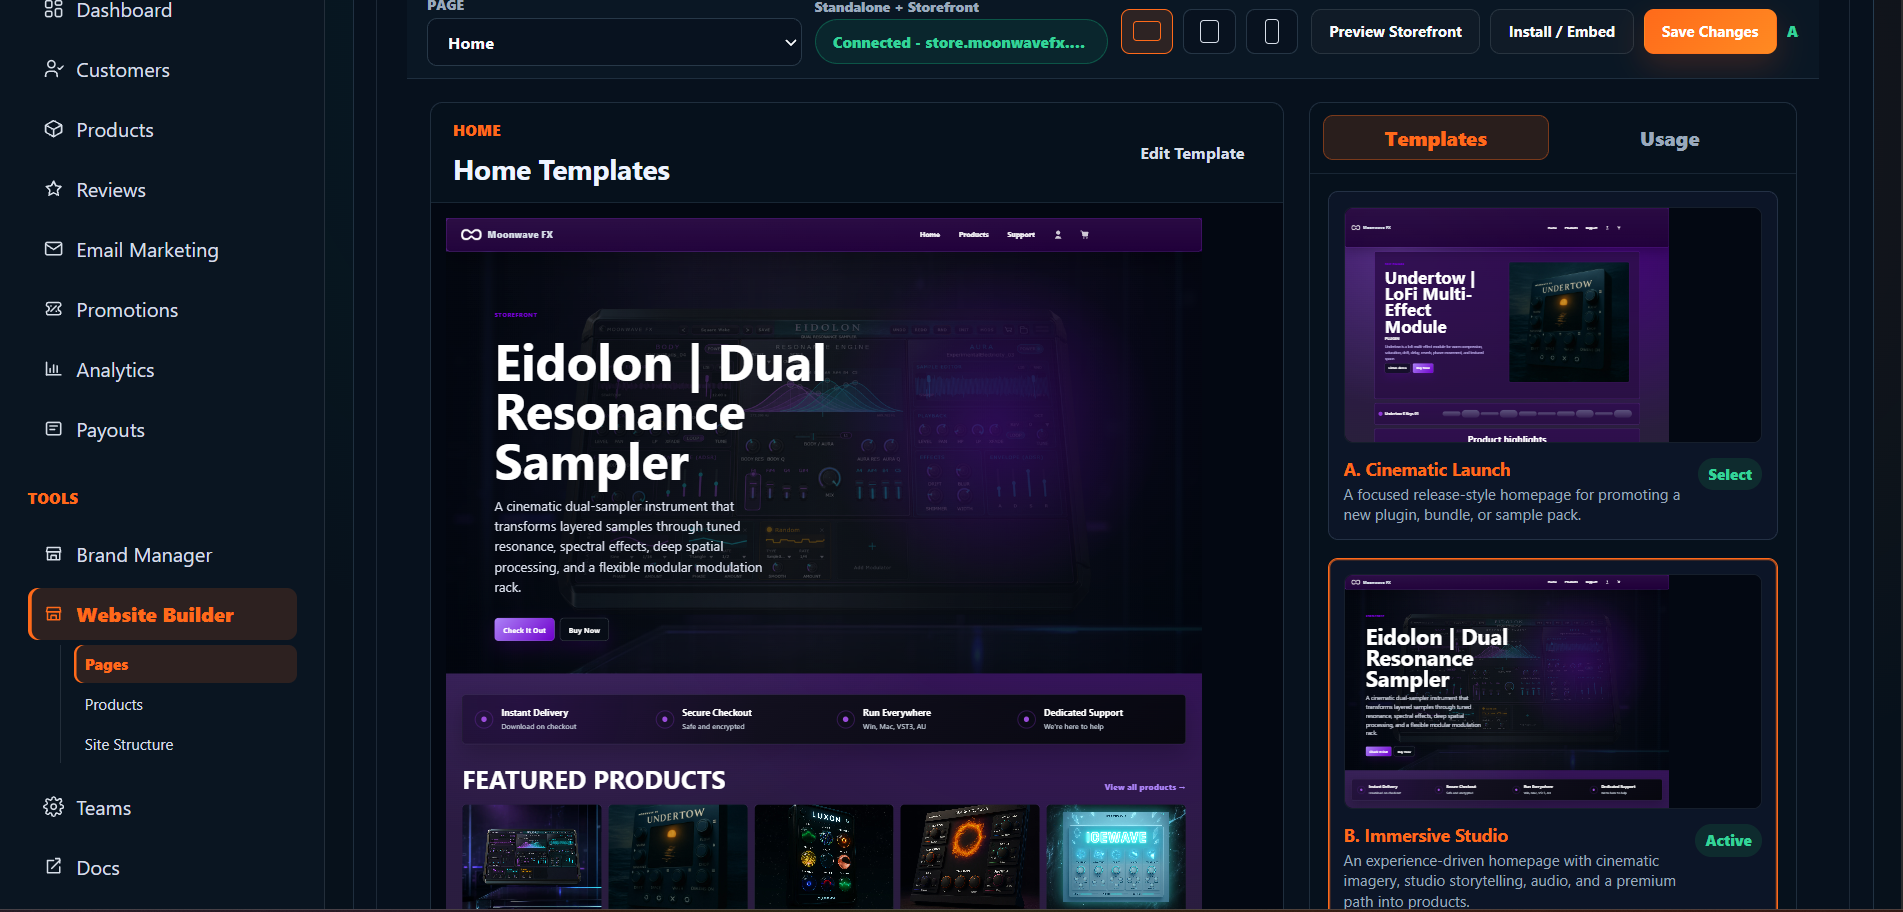
Task: Click the 'FEATURED PRODUCTS' heading in preview
Action: tap(594, 780)
